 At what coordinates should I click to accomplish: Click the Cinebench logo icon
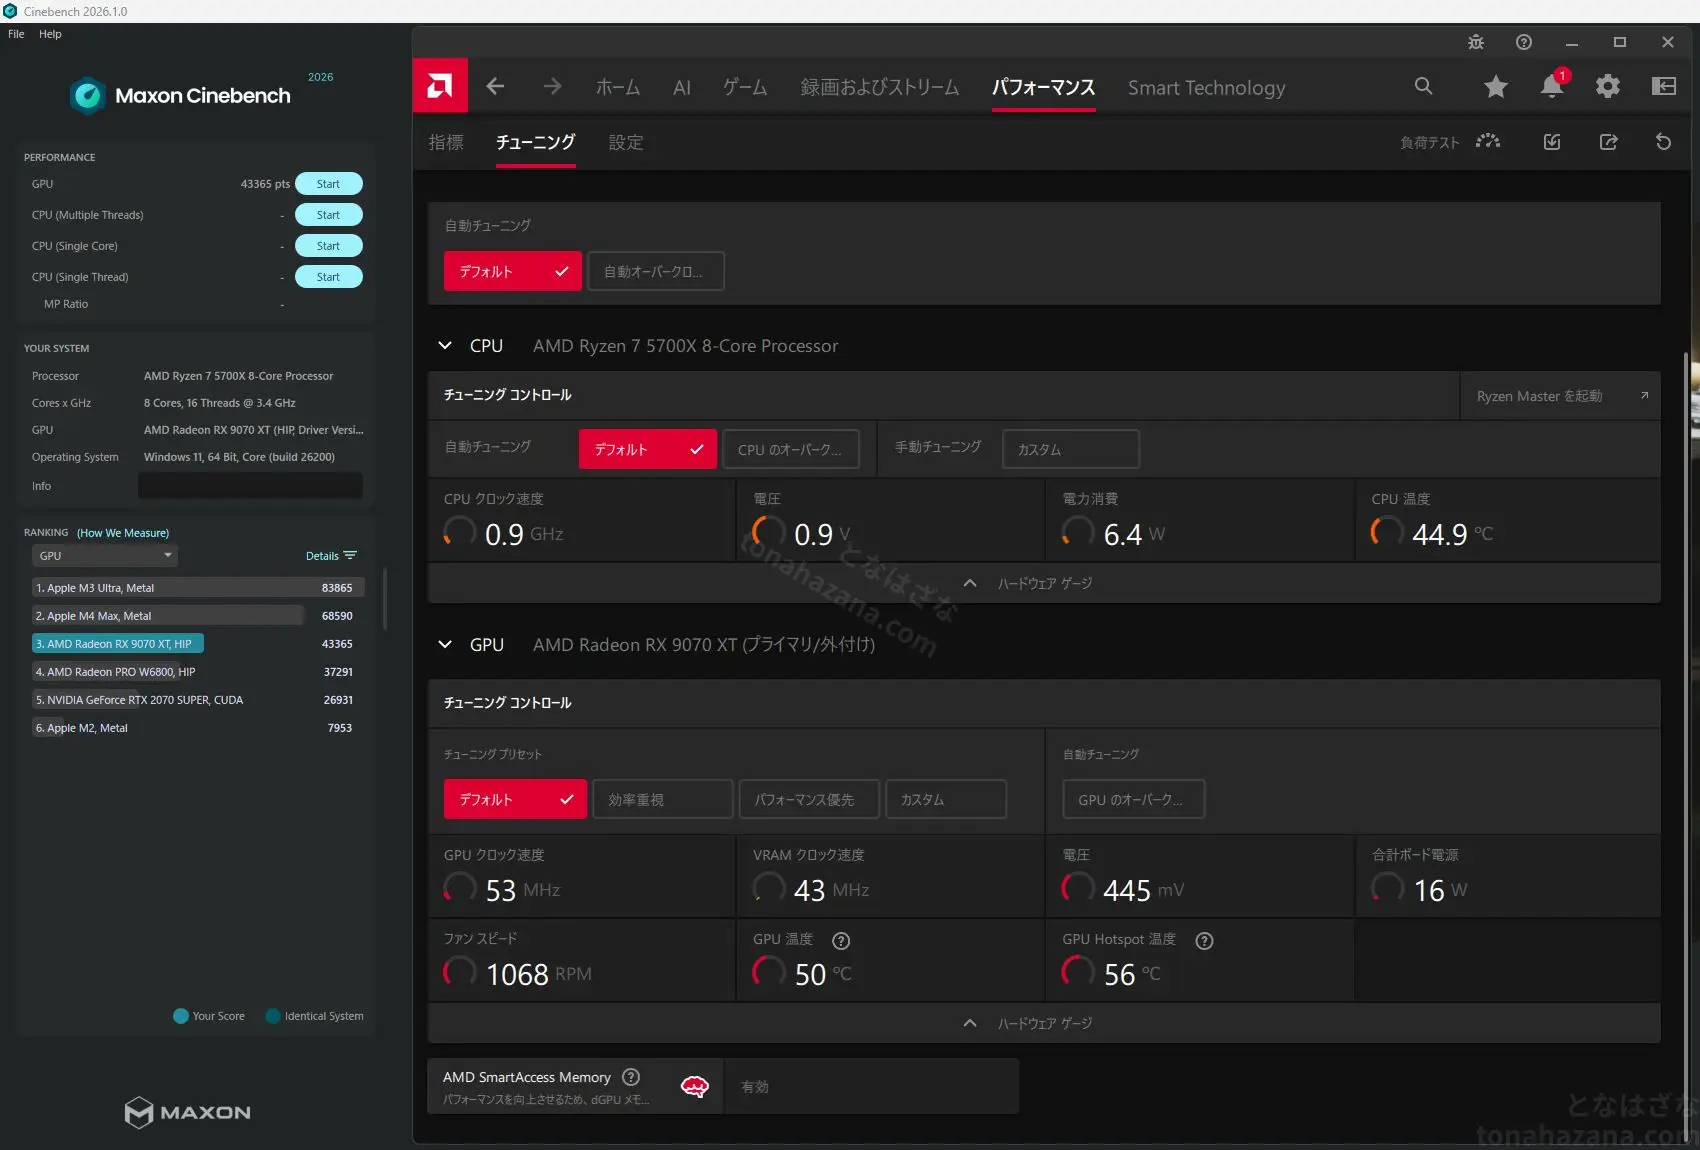88,96
